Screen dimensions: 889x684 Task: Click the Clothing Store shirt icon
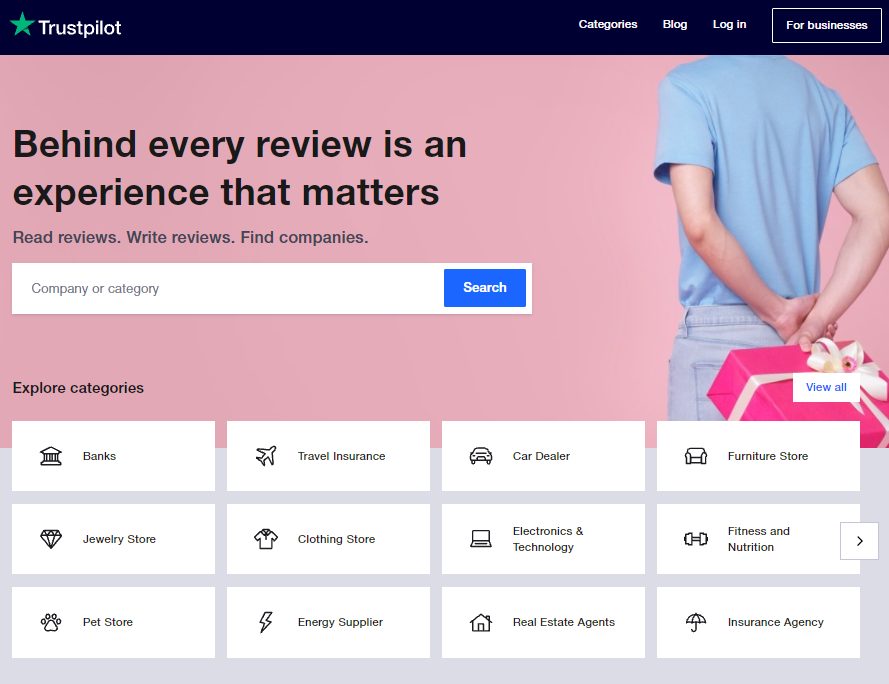pos(266,539)
